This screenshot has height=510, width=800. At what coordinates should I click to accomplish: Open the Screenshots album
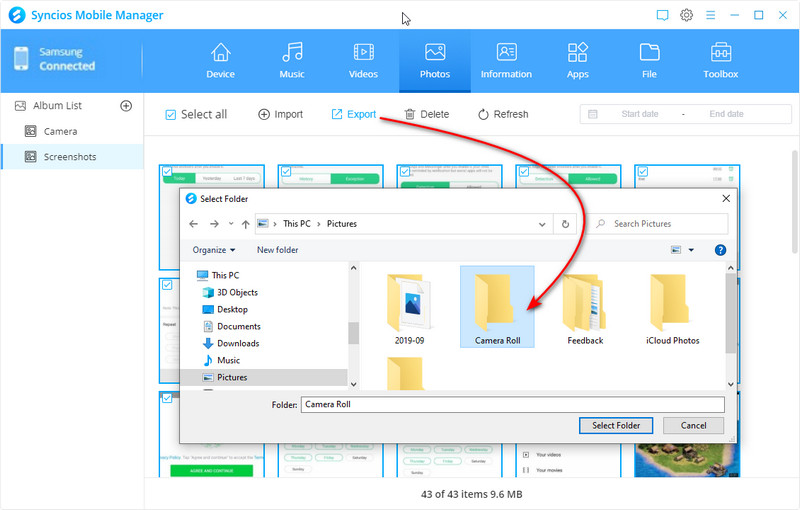point(72,157)
